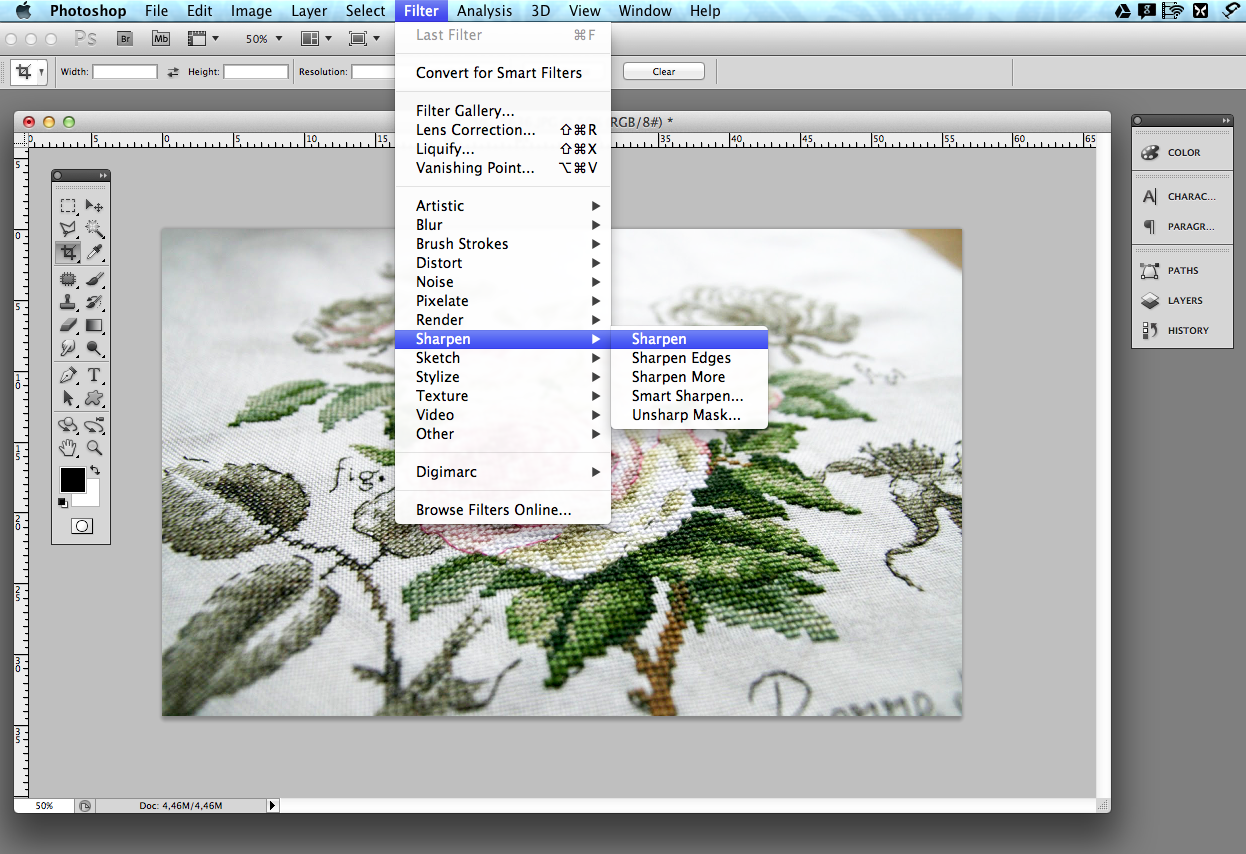Image resolution: width=1246 pixels, height=854 pixels.
Task: Open Filter Gallery
Action: click(502, 111)
